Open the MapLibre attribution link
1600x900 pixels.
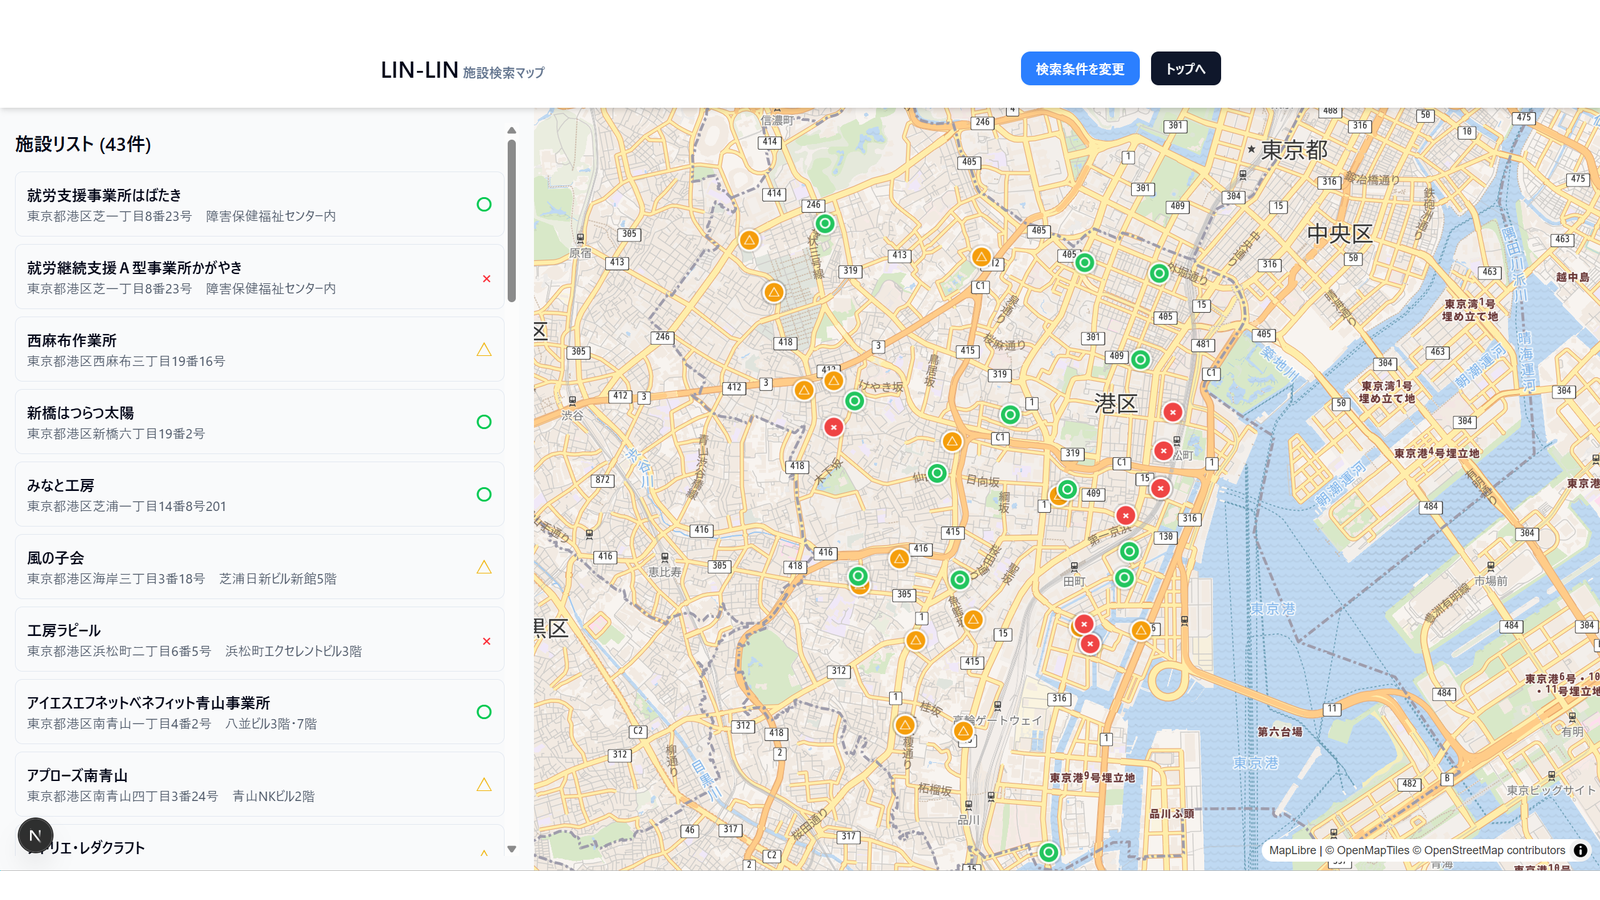point(1292,850)
